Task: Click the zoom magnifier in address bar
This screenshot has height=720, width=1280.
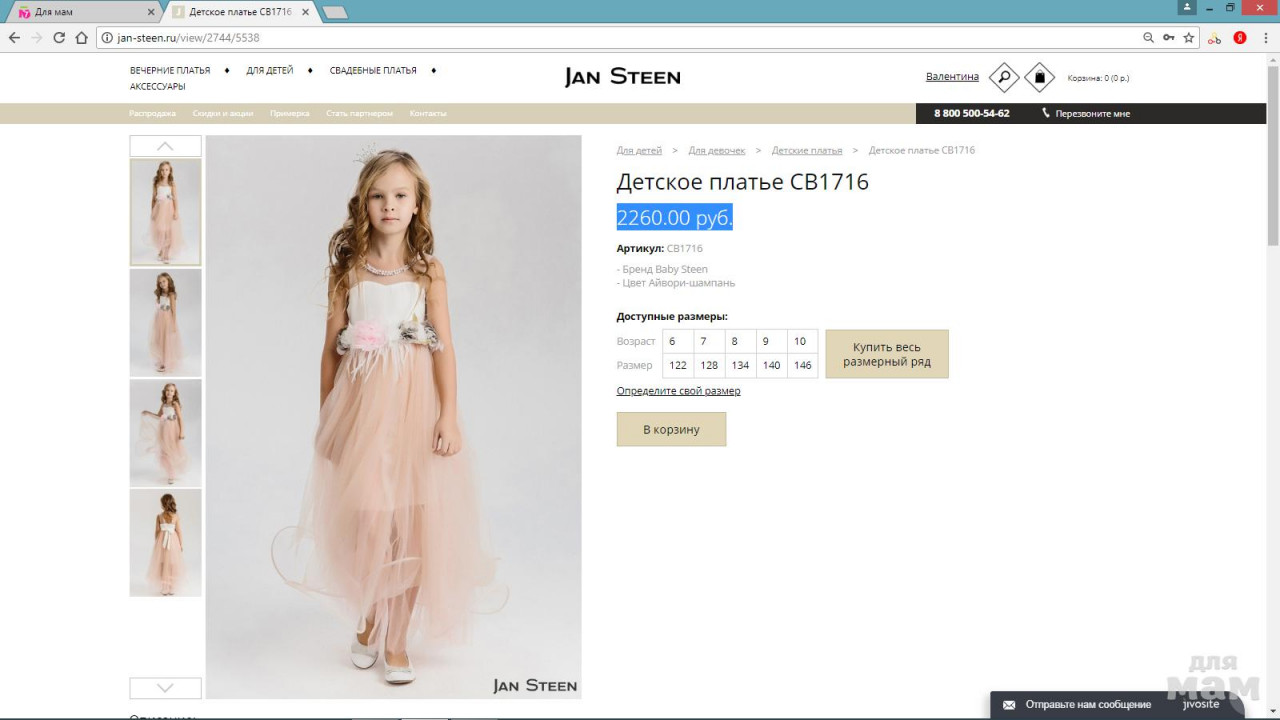Action: 1148,38
